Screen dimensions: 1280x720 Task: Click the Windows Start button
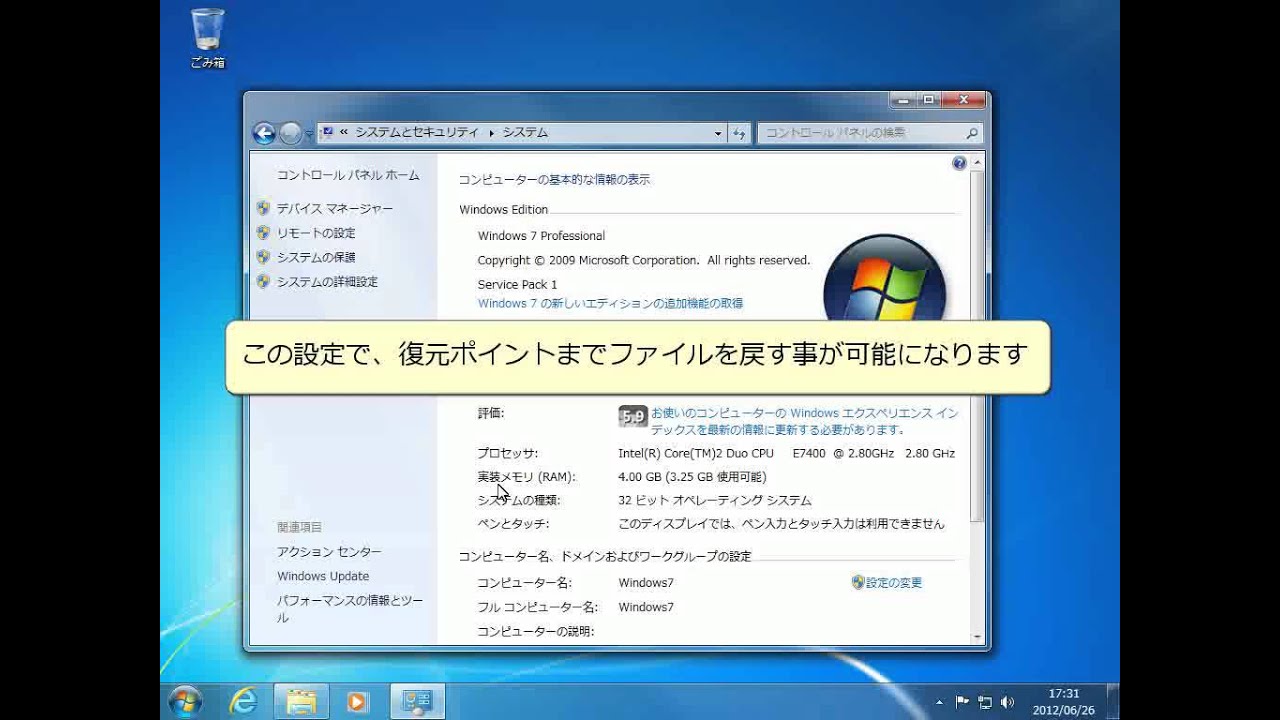tap(186, 701)
